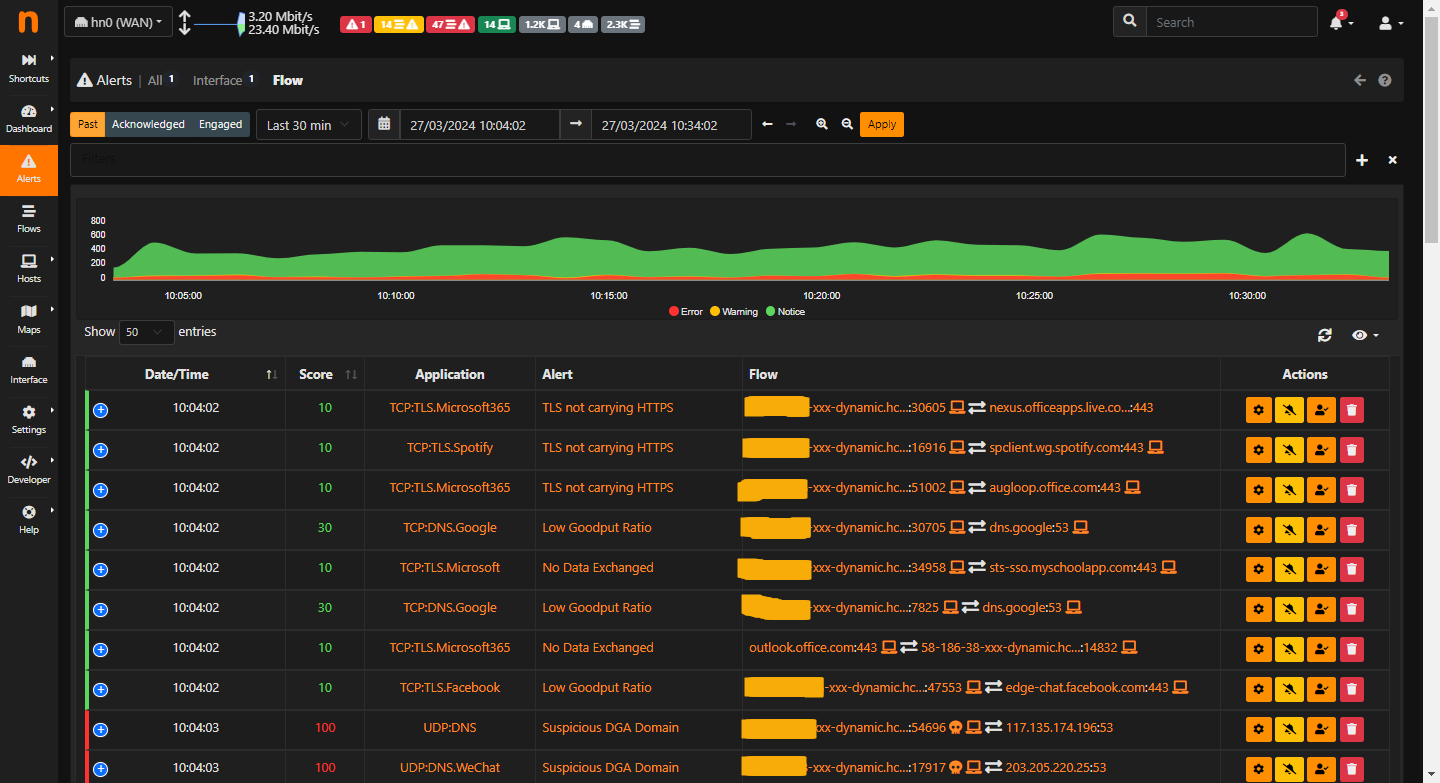Click the help question mark icon
Viewport: 1440px width, 783px height.
click(1385, 80)
